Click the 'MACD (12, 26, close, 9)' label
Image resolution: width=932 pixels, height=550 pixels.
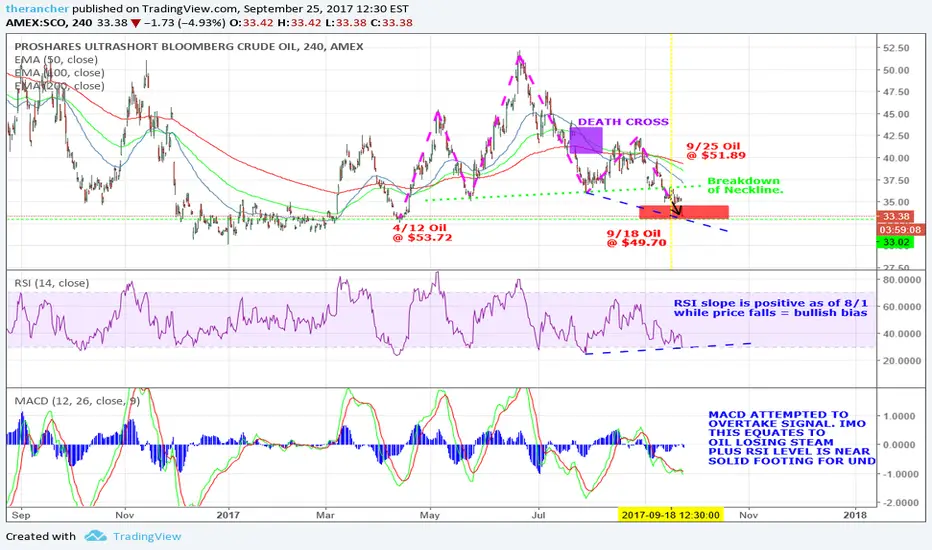click(77, 401)
